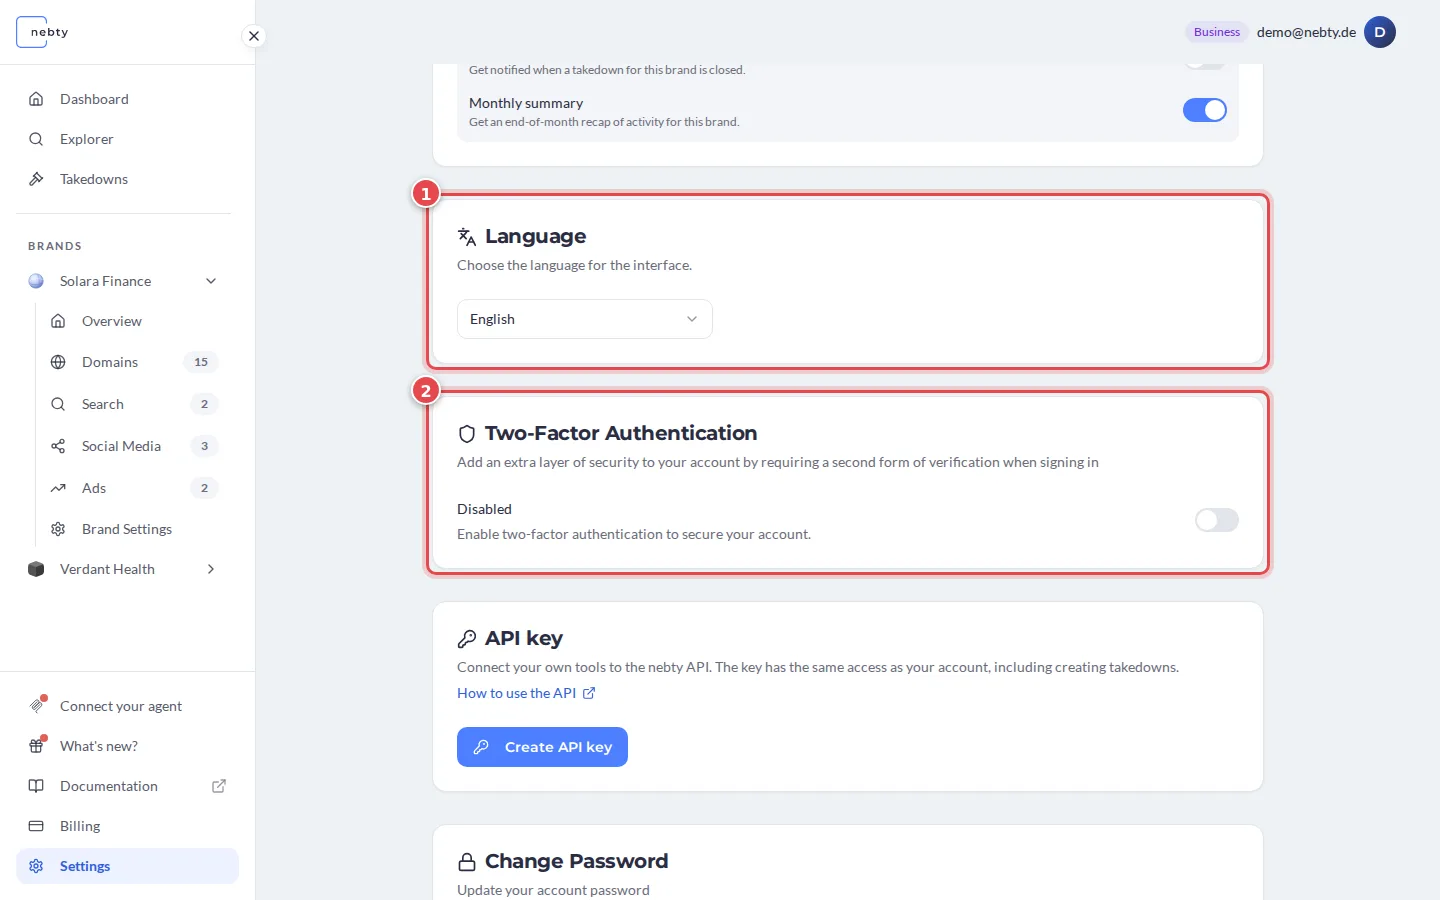Click the Ads trend-arrow icon
The width and height of the screenshot is (1440, 900).
click(58, 488)
